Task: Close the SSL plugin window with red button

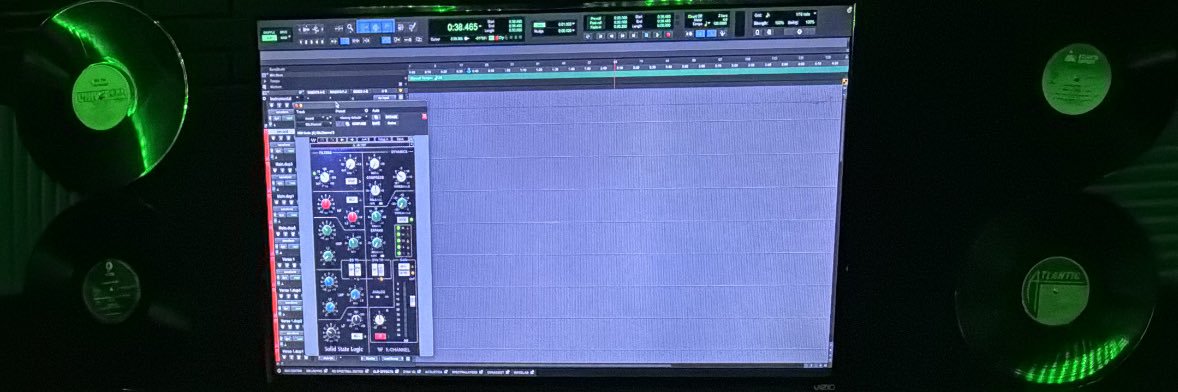Action: (296, 106)
